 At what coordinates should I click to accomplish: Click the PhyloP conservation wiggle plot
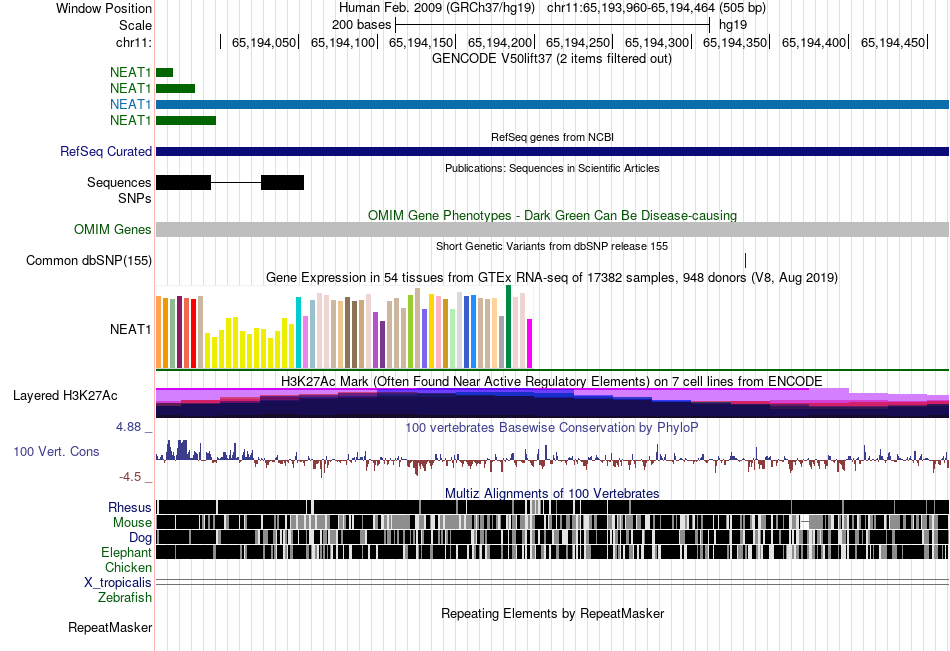(553, 458)
